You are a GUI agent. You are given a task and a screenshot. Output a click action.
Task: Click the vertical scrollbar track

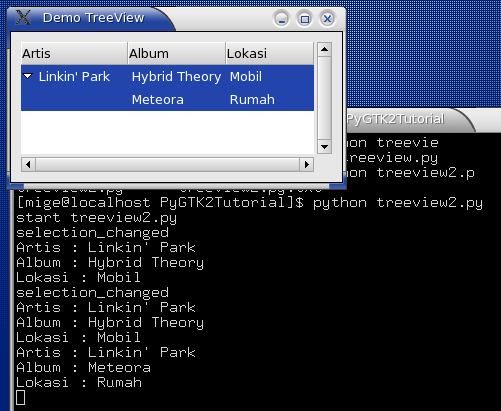tap(324, 98)
